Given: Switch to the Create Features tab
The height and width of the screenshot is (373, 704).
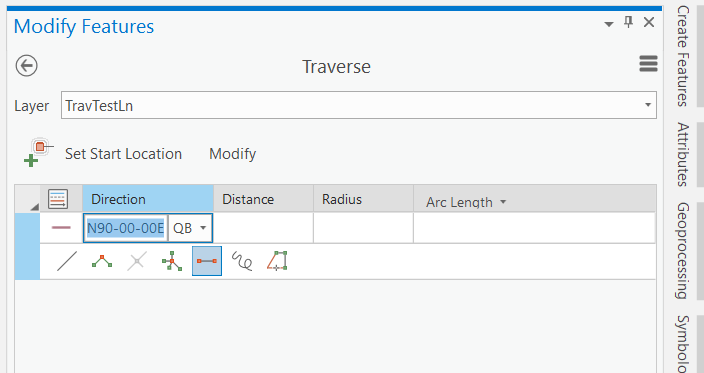Looking at the screenshot, I should (682, 56).
